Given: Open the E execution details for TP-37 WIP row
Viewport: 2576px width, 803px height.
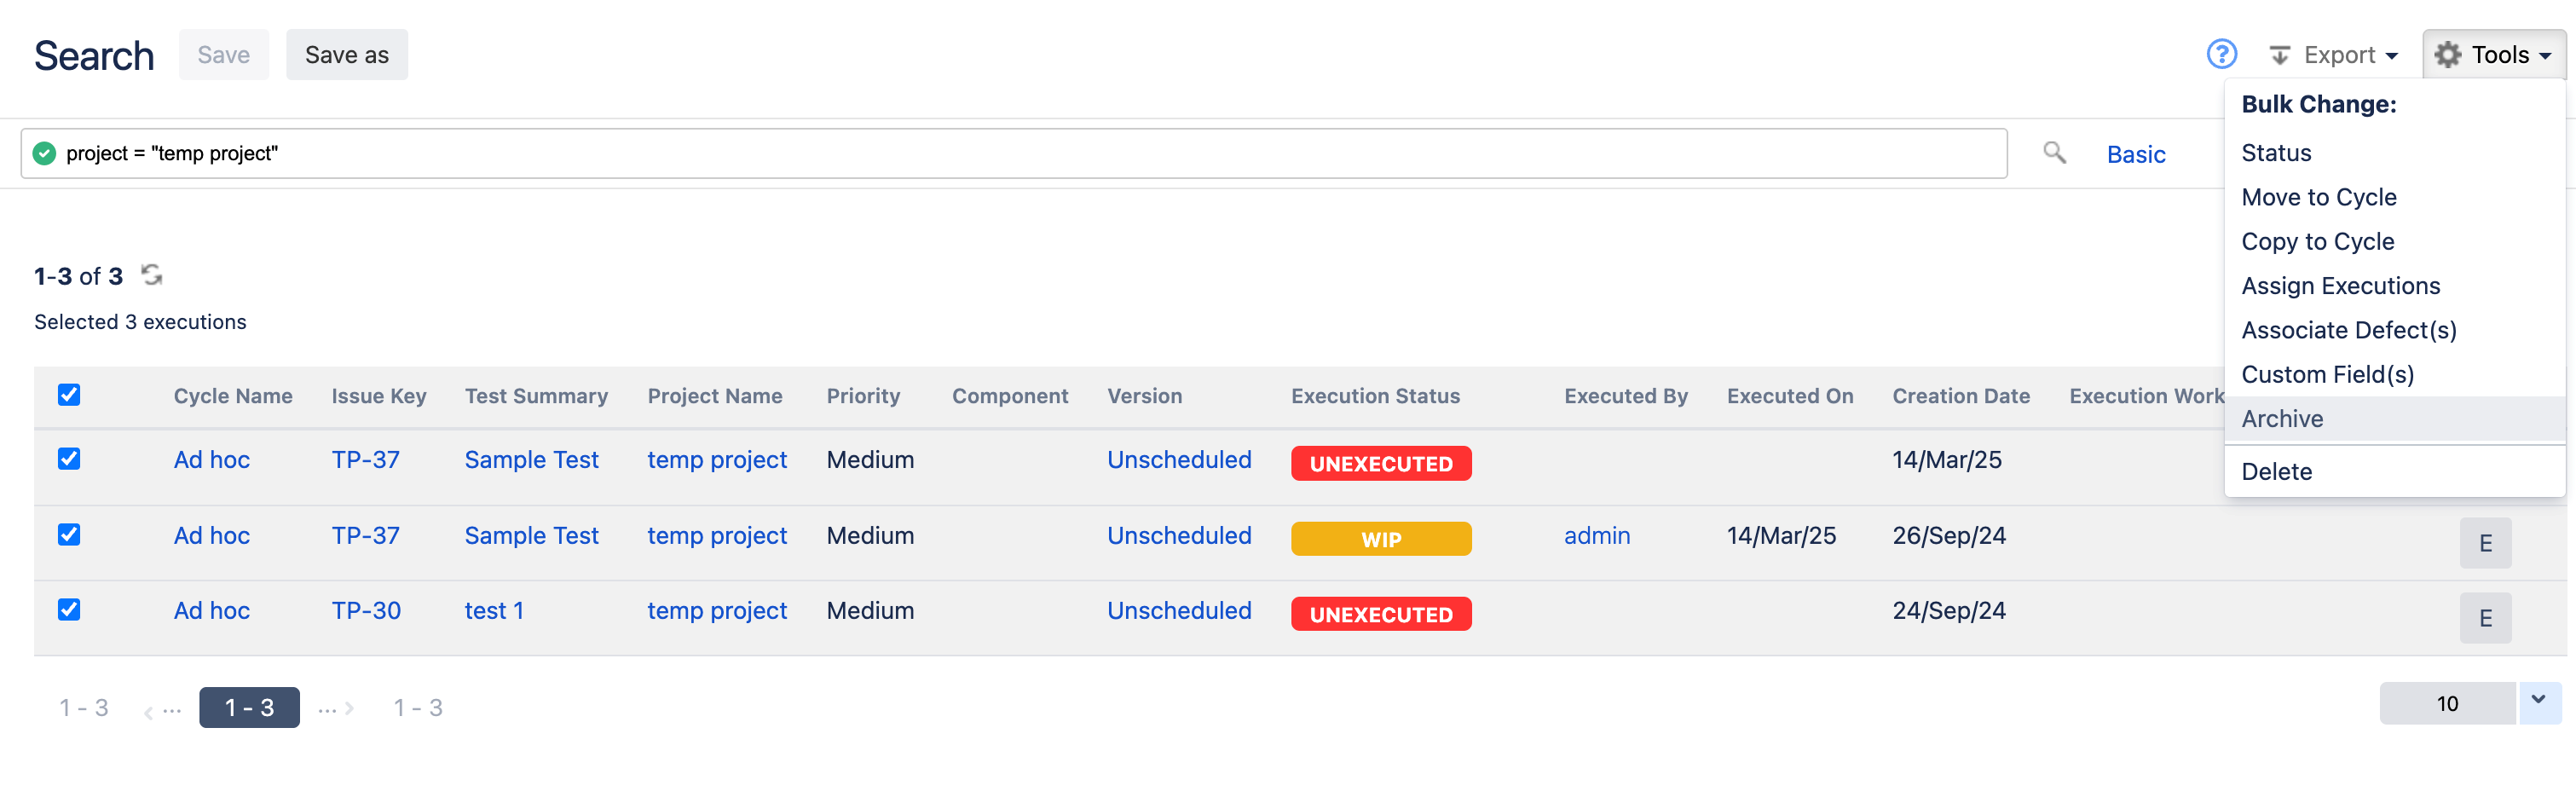Looking at the screenshot, I should [2486, 543].
